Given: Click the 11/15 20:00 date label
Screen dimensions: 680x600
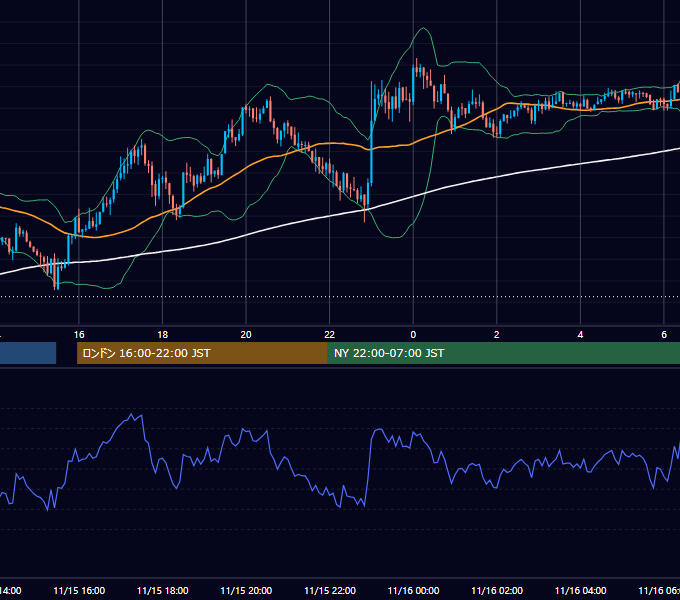Looking at the screenshot, I should (246, 591).
